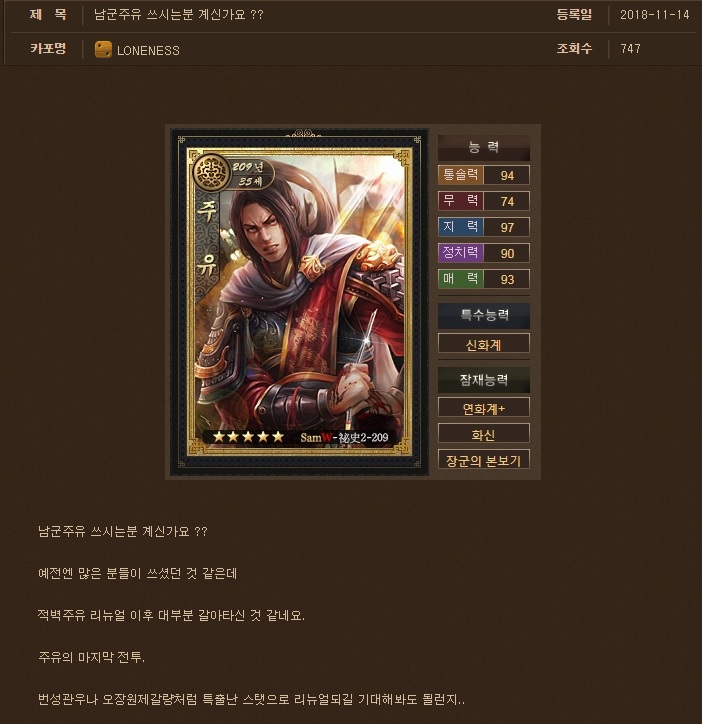Screen dimensions: 702x724
Task: Open the 주유 character card image
Action: [299, 302]
